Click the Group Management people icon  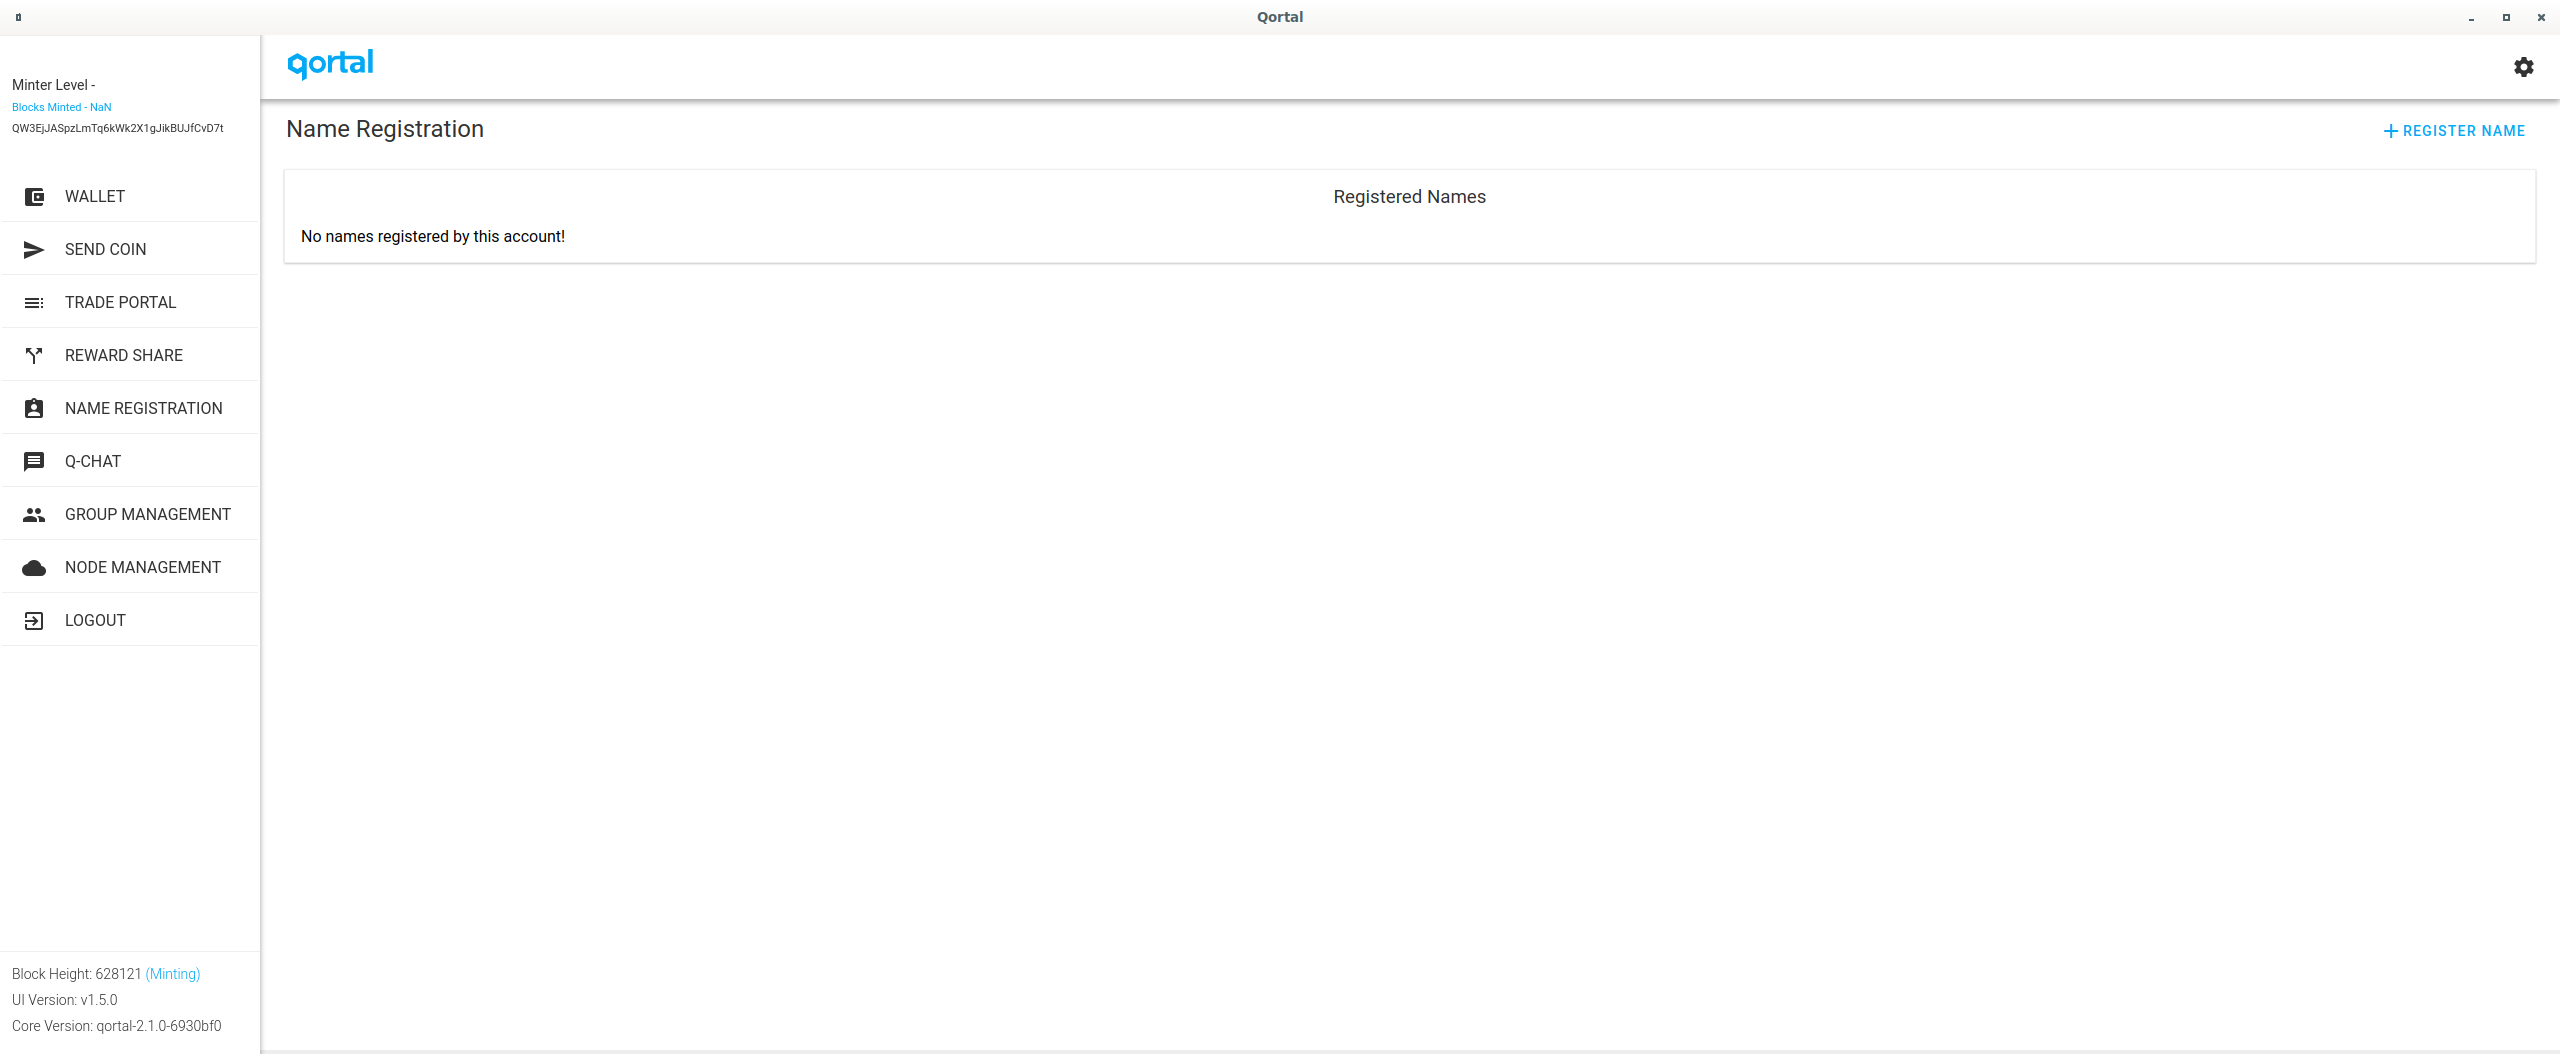point(34,515)
